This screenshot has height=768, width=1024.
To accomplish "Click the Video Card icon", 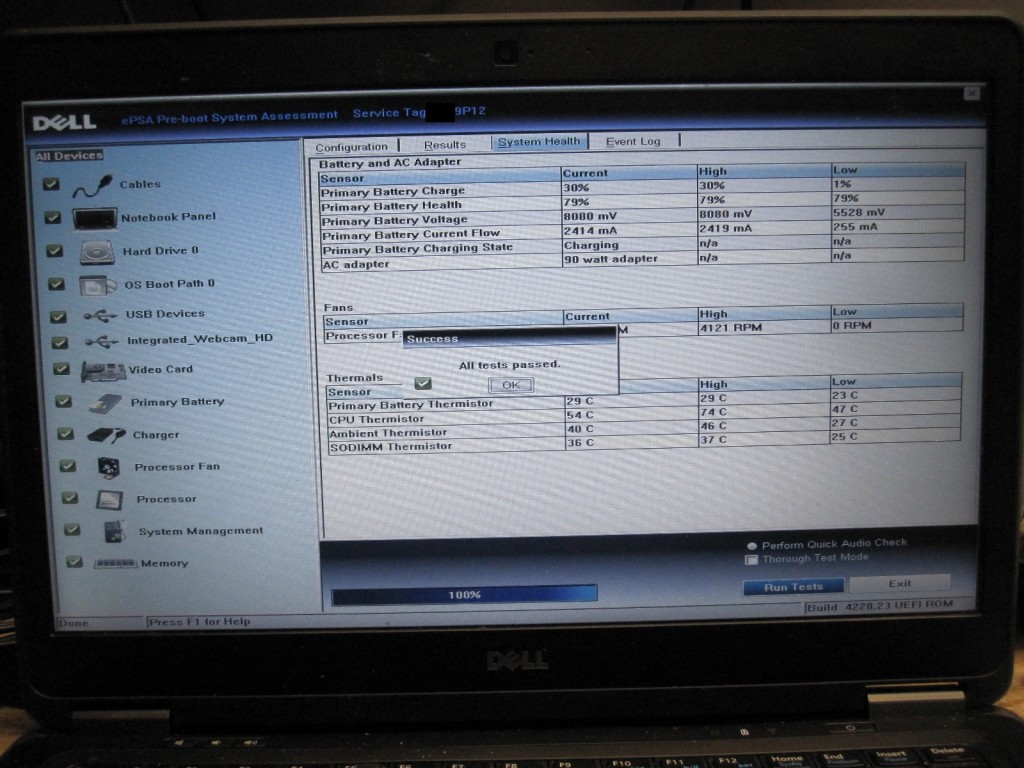I will click(103, 371).
